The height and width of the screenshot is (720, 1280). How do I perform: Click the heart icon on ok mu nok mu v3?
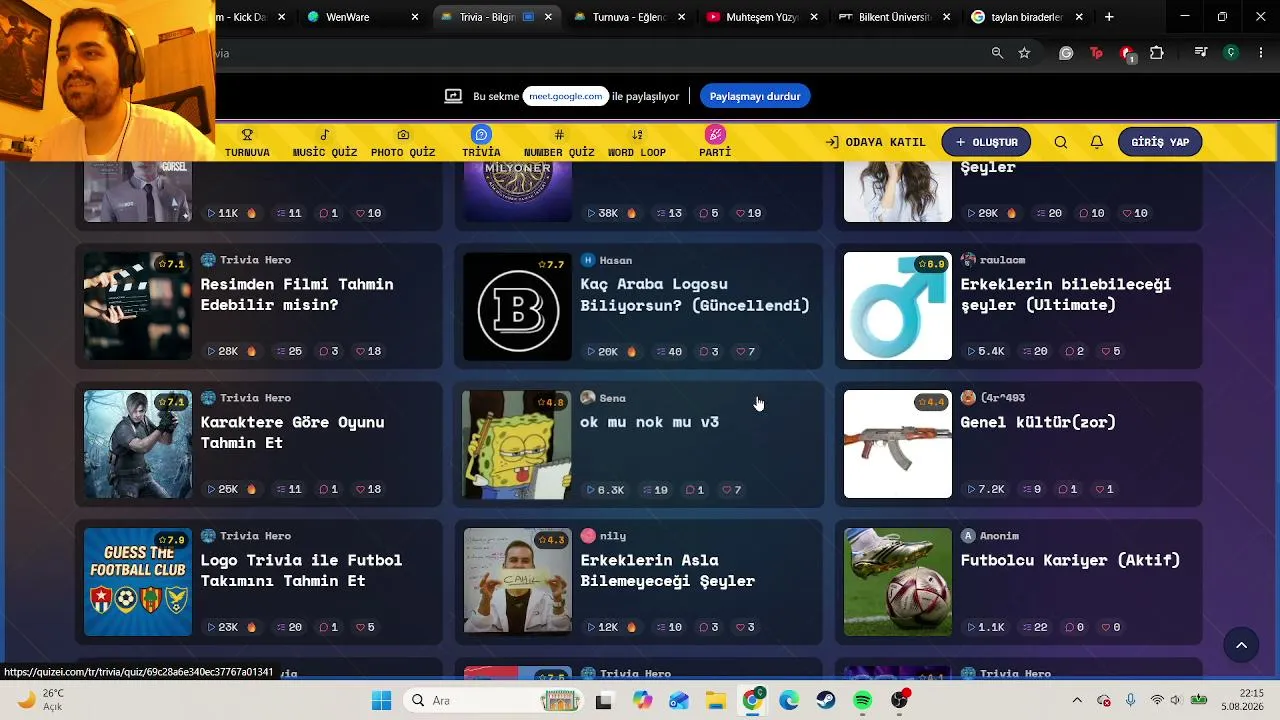726,490
